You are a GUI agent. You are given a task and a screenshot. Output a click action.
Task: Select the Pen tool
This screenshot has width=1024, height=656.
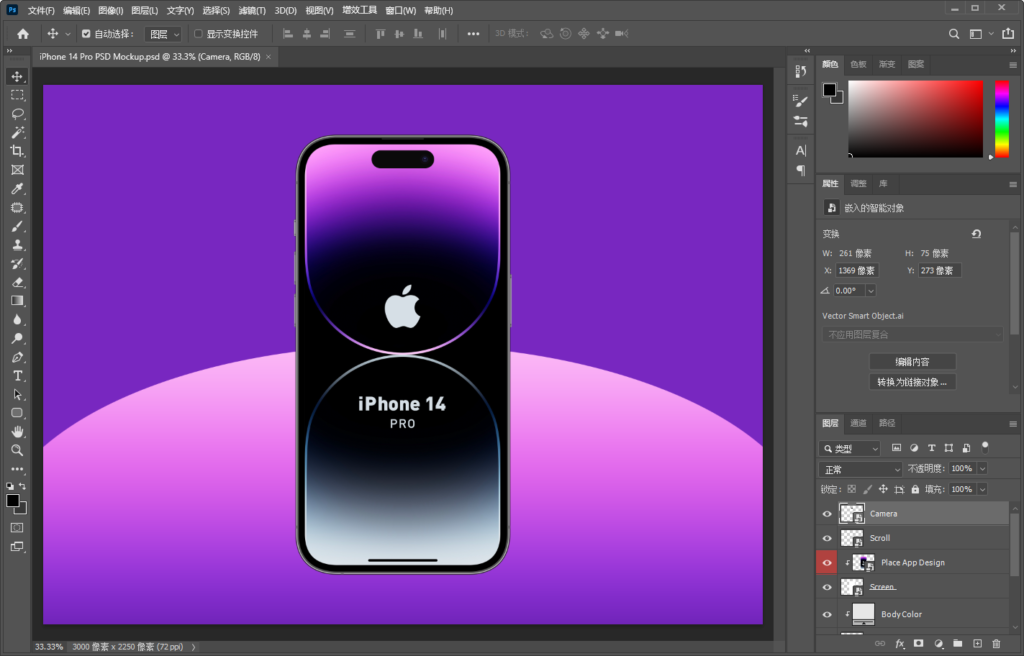(x=17, y=357)
